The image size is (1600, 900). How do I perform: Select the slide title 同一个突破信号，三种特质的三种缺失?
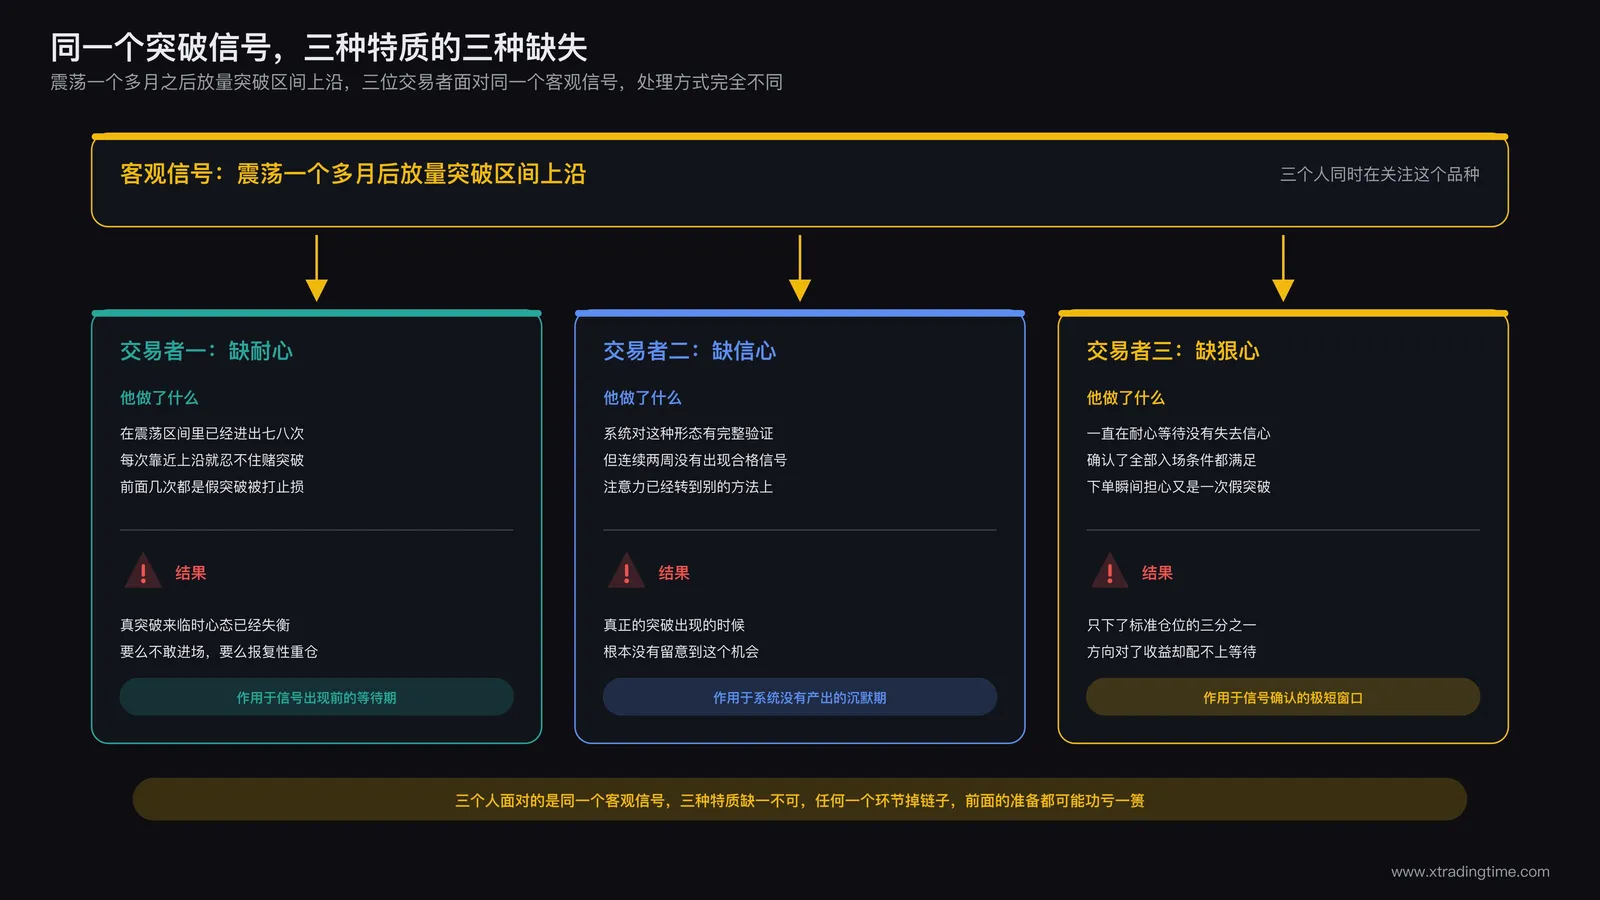pyautogui.click(x=319, y=47)
